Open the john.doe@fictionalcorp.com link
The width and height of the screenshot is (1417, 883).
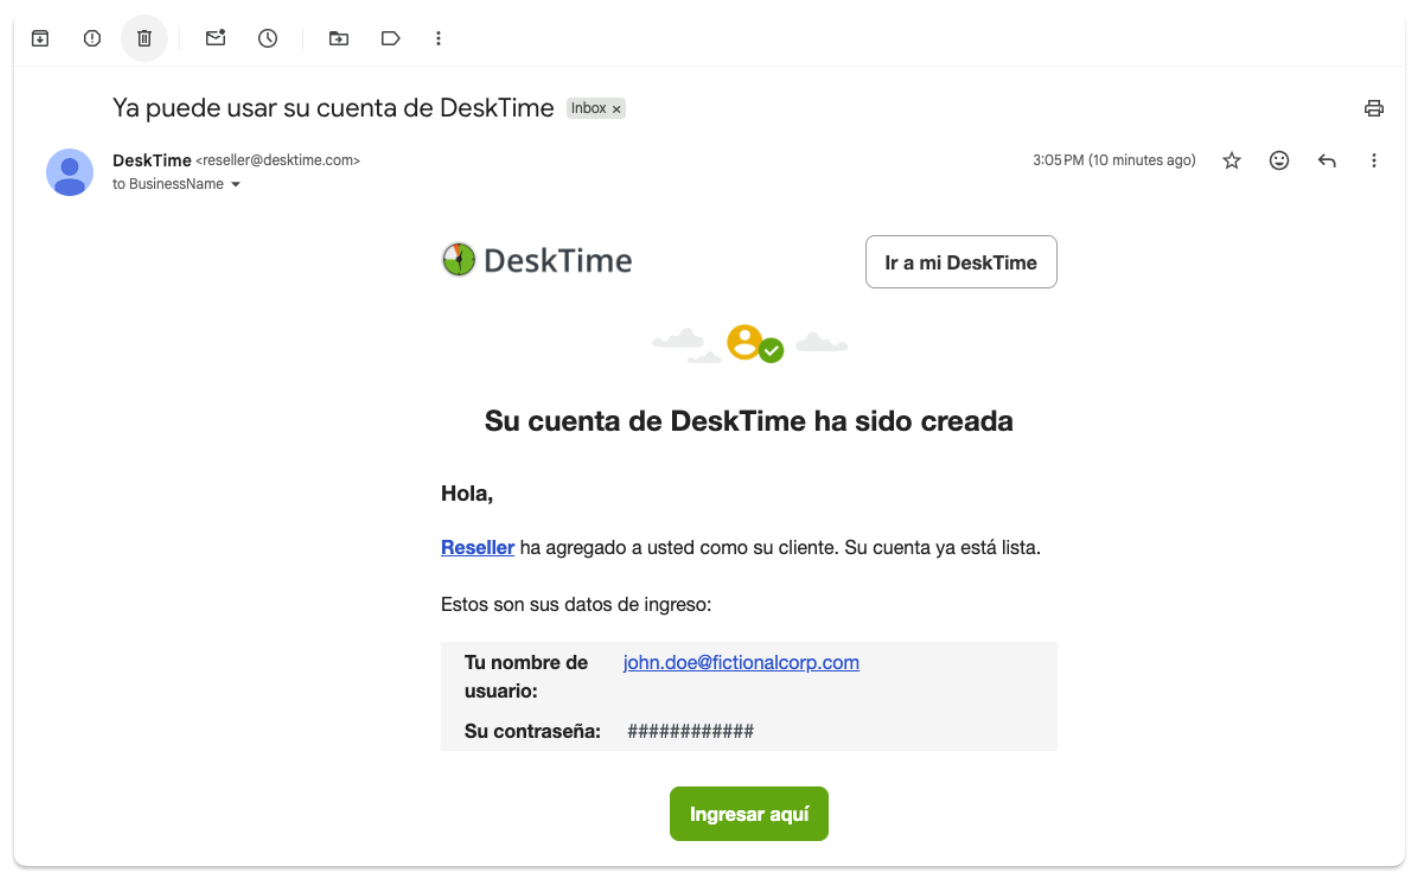pyautogui.click(x=741, y=662)
